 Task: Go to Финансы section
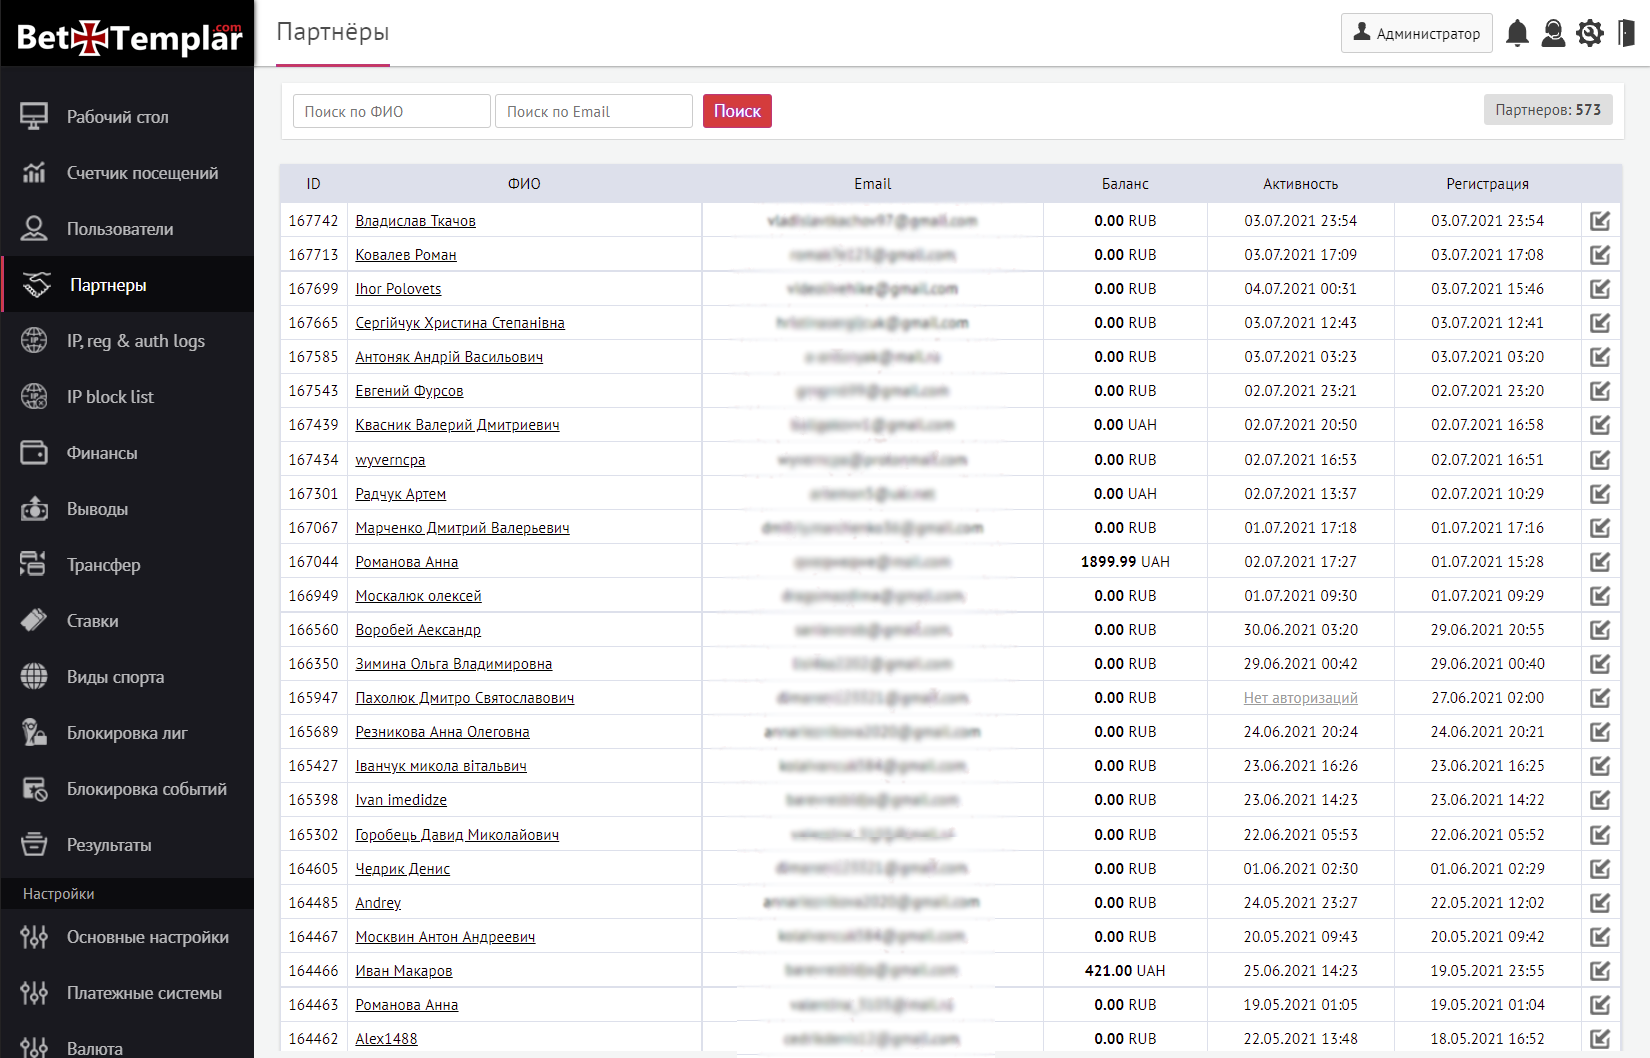pyautogui.click(x=102, y=453)
